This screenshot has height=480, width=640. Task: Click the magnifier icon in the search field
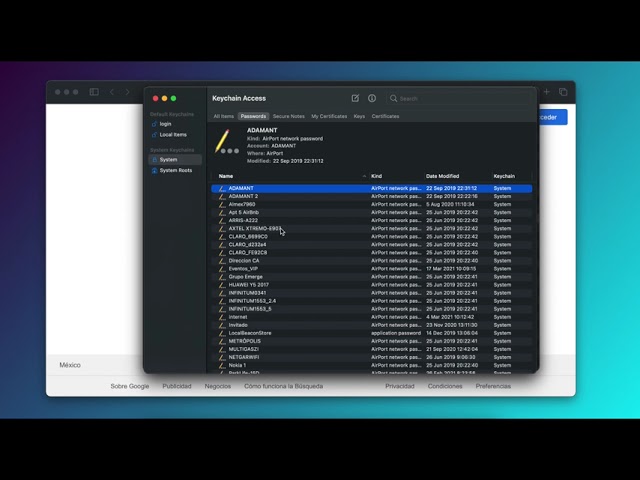[393, 98]
